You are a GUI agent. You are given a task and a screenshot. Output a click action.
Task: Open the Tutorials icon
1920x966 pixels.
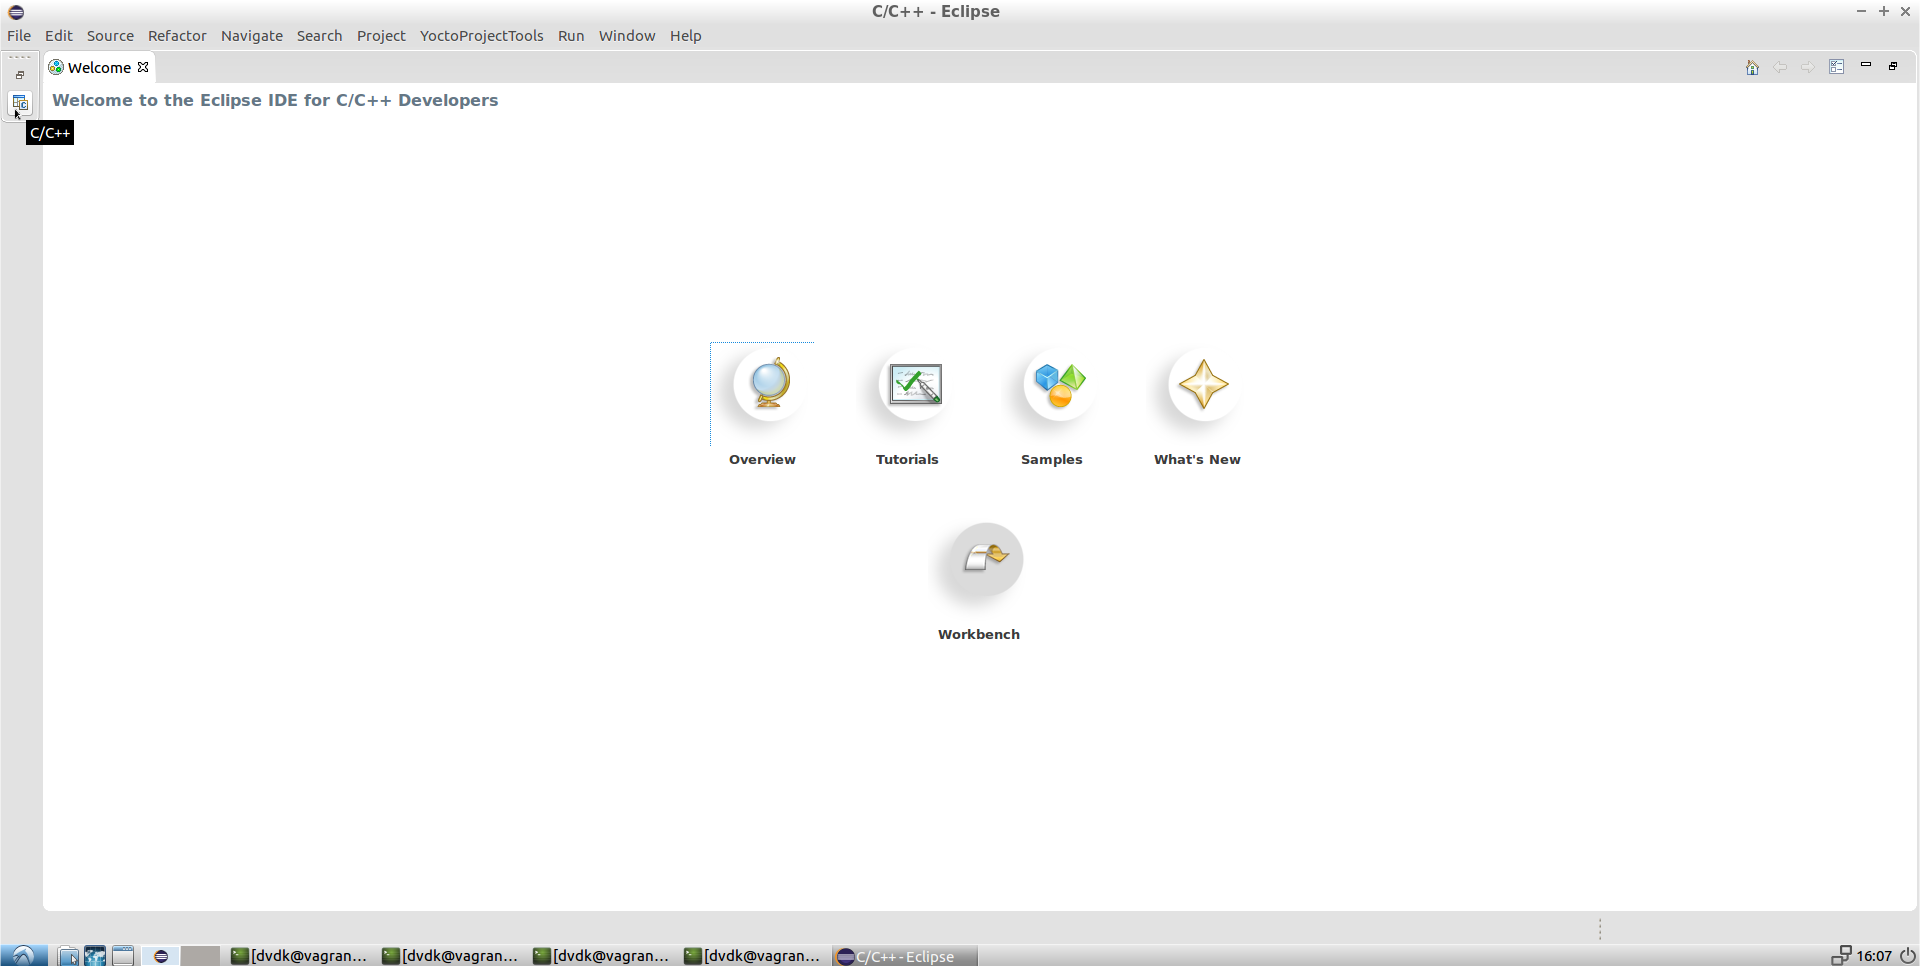(914, 385)
